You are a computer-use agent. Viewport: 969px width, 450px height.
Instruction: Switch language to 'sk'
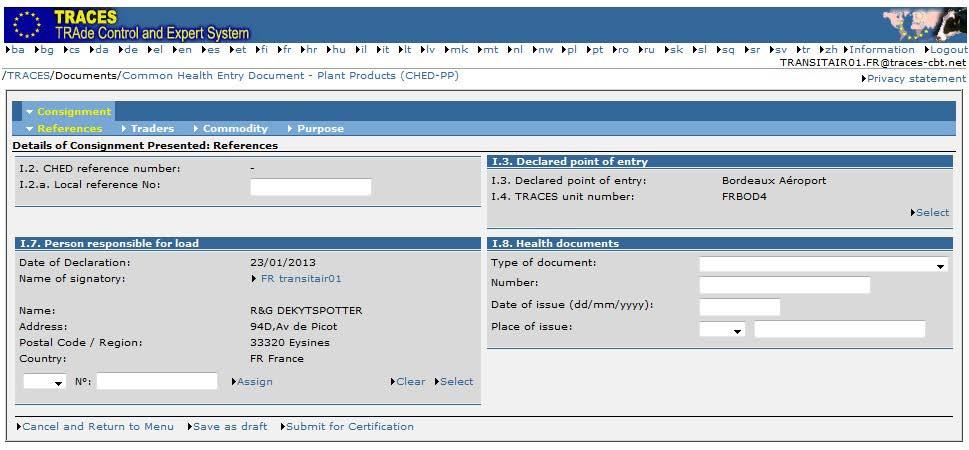coord(674,50)
